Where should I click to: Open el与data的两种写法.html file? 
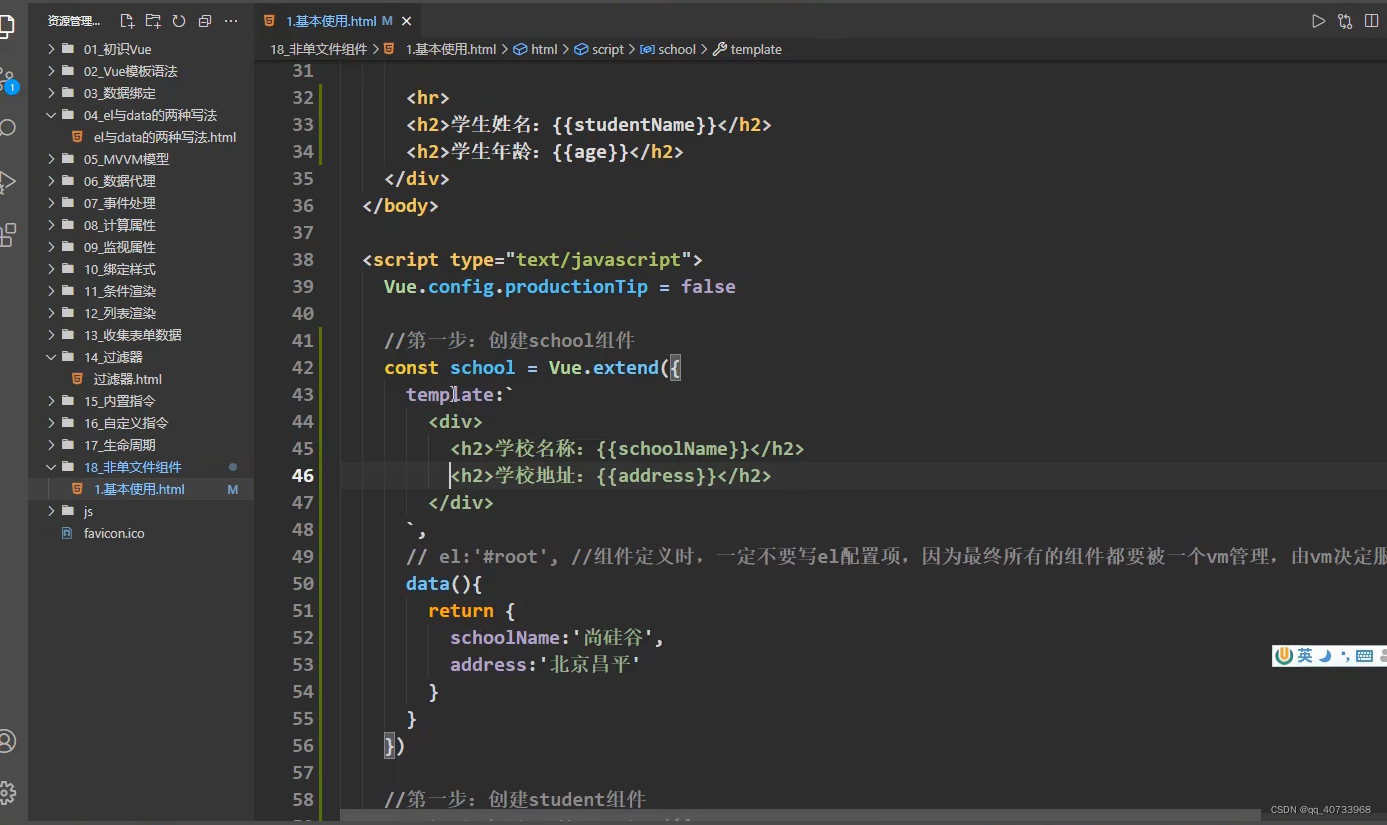(x=140, y=137)
